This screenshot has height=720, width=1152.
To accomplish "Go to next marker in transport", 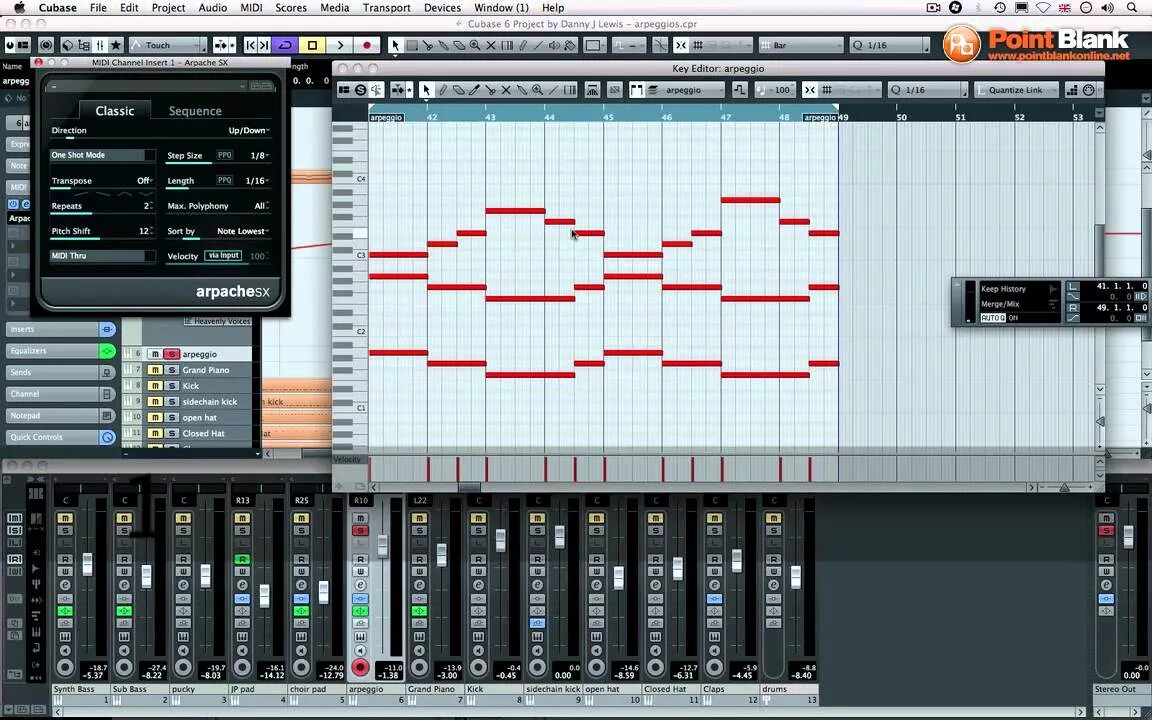I will point(264,46).
